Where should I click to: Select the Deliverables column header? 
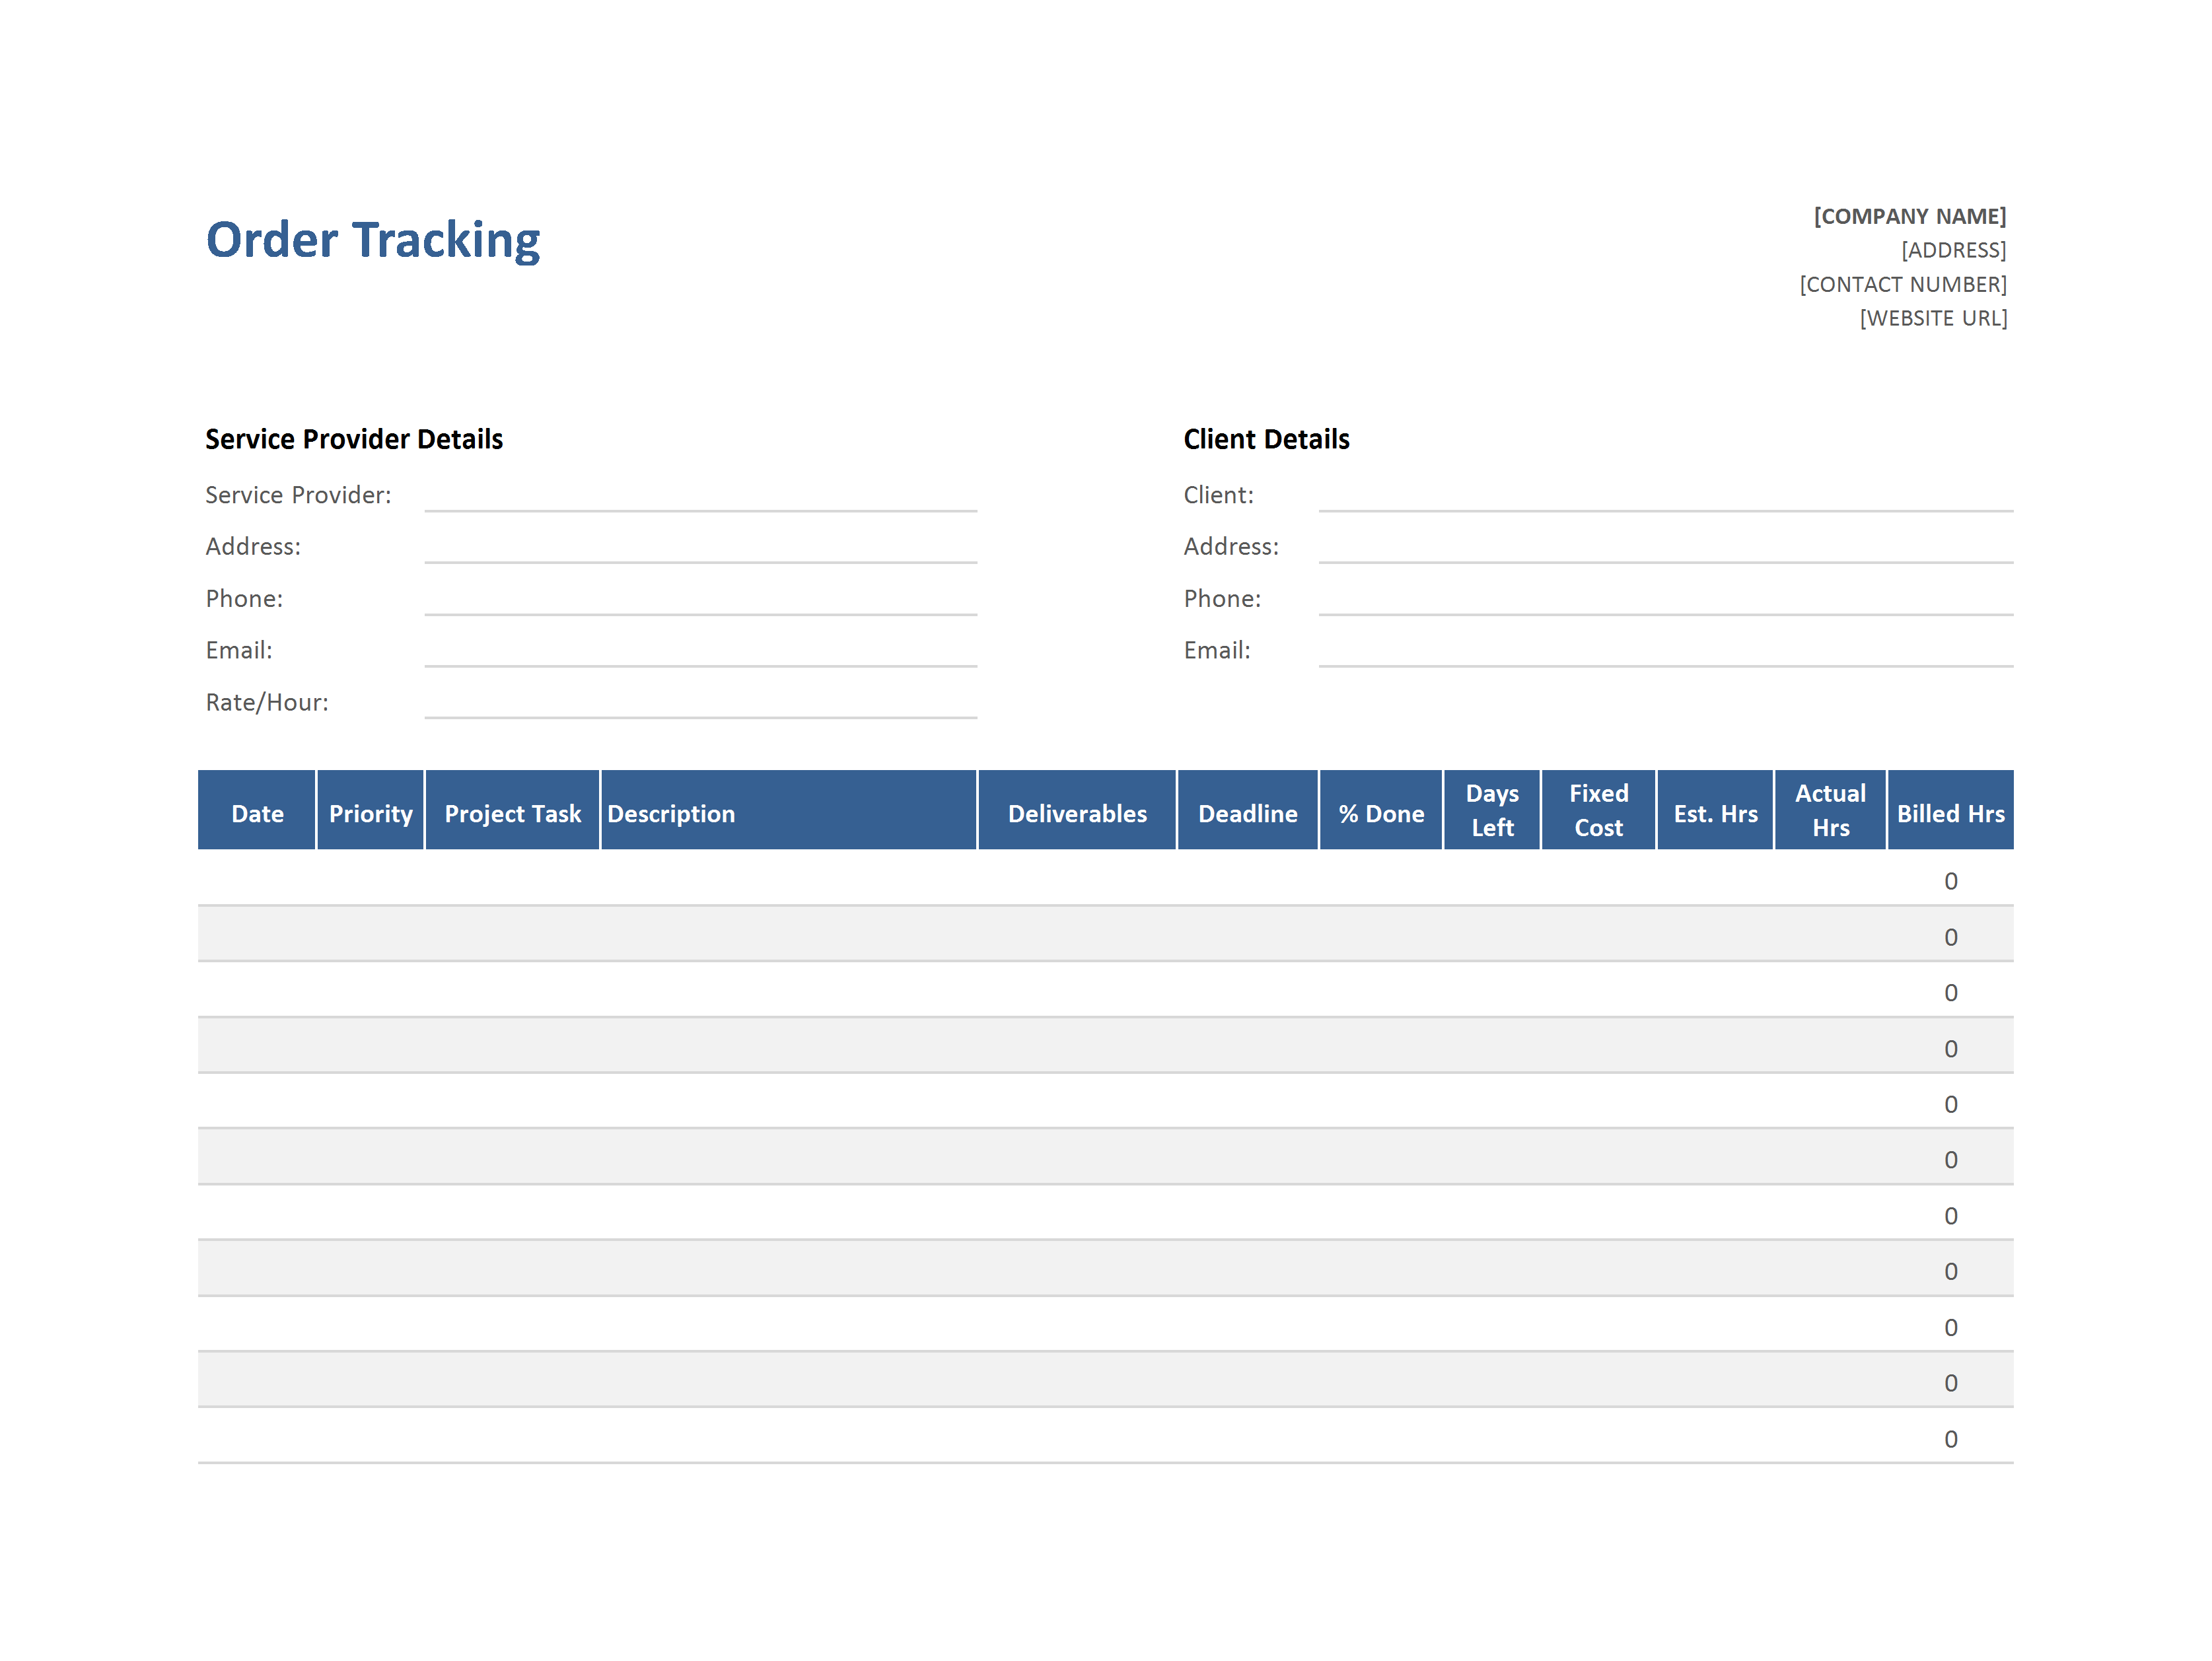click(x=1077, y=810)
